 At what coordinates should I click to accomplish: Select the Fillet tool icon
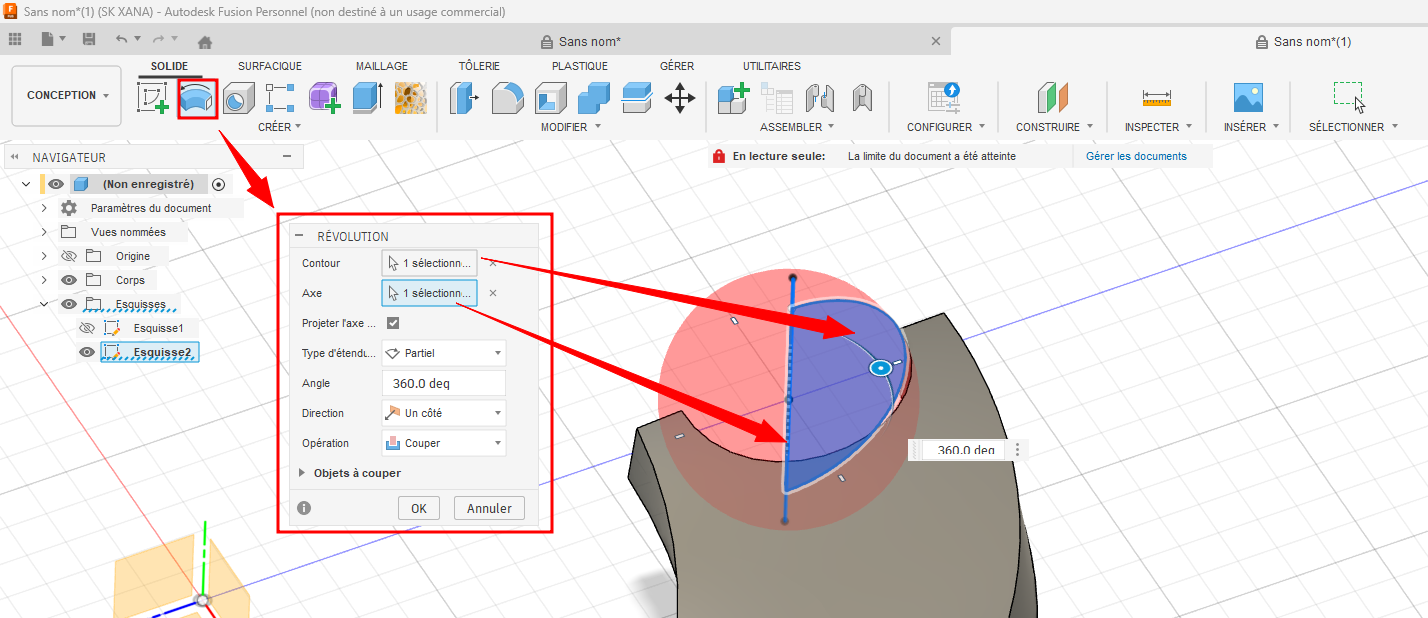508,98
